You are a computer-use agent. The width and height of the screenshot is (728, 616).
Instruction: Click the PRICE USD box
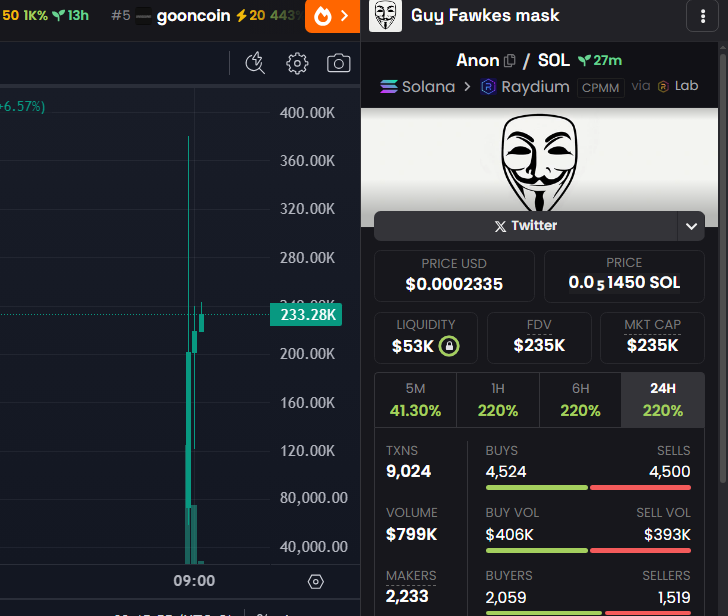[x=454, y=276]
